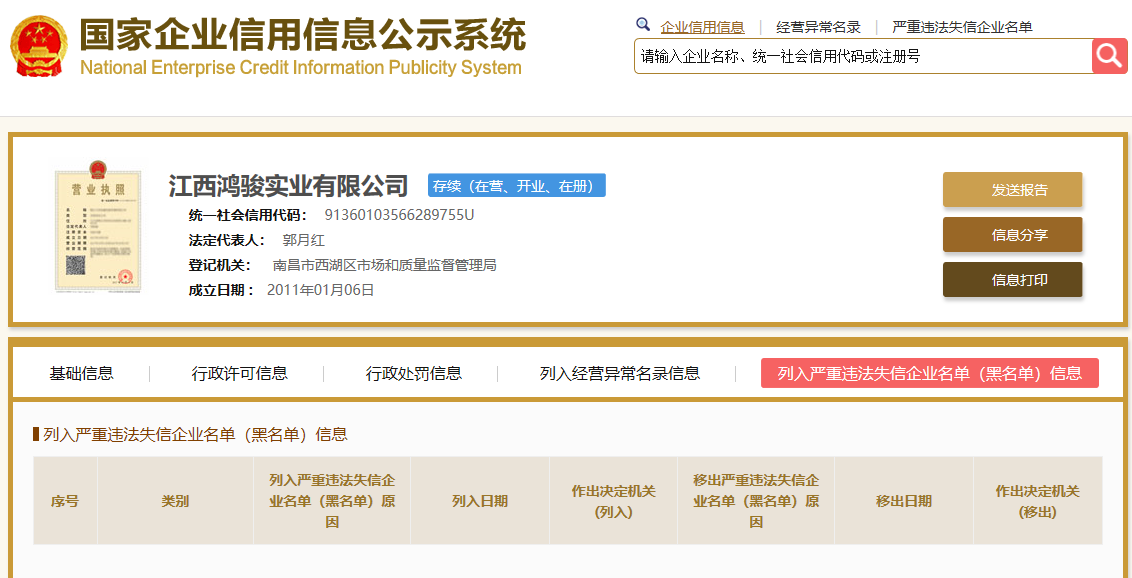
Task: Select the 企业信用信息 search category
Action: coord(702,27)
